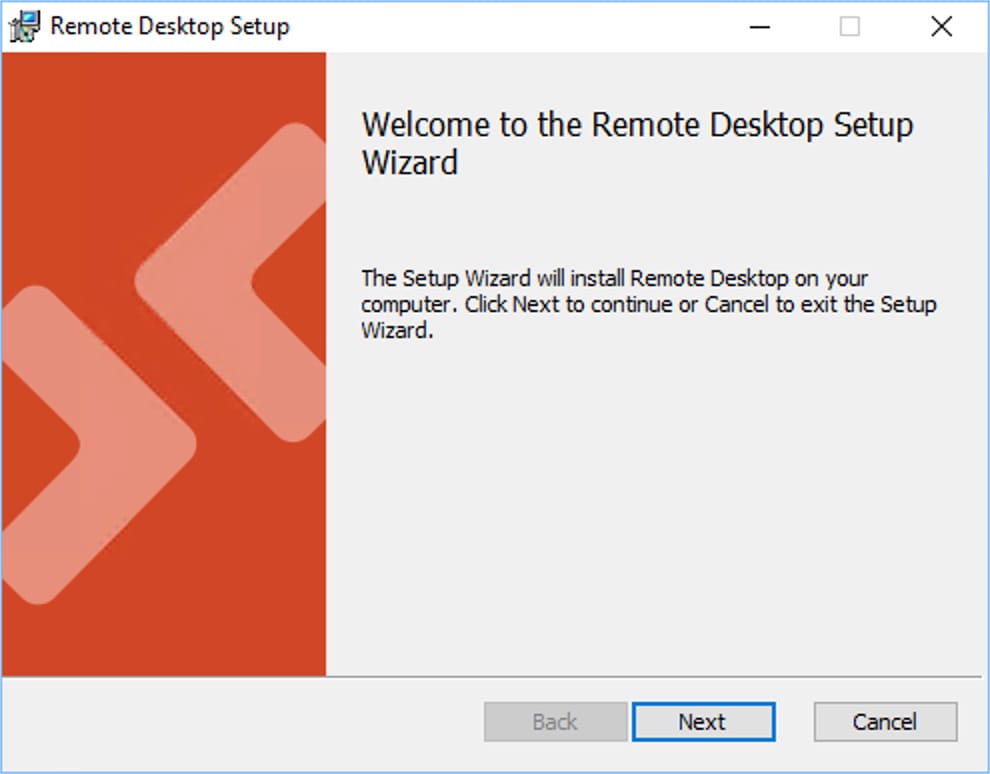Screen dimensions: 990x774
Task: Cancel the Remote Desktop setup
Action: pos(885,721)
